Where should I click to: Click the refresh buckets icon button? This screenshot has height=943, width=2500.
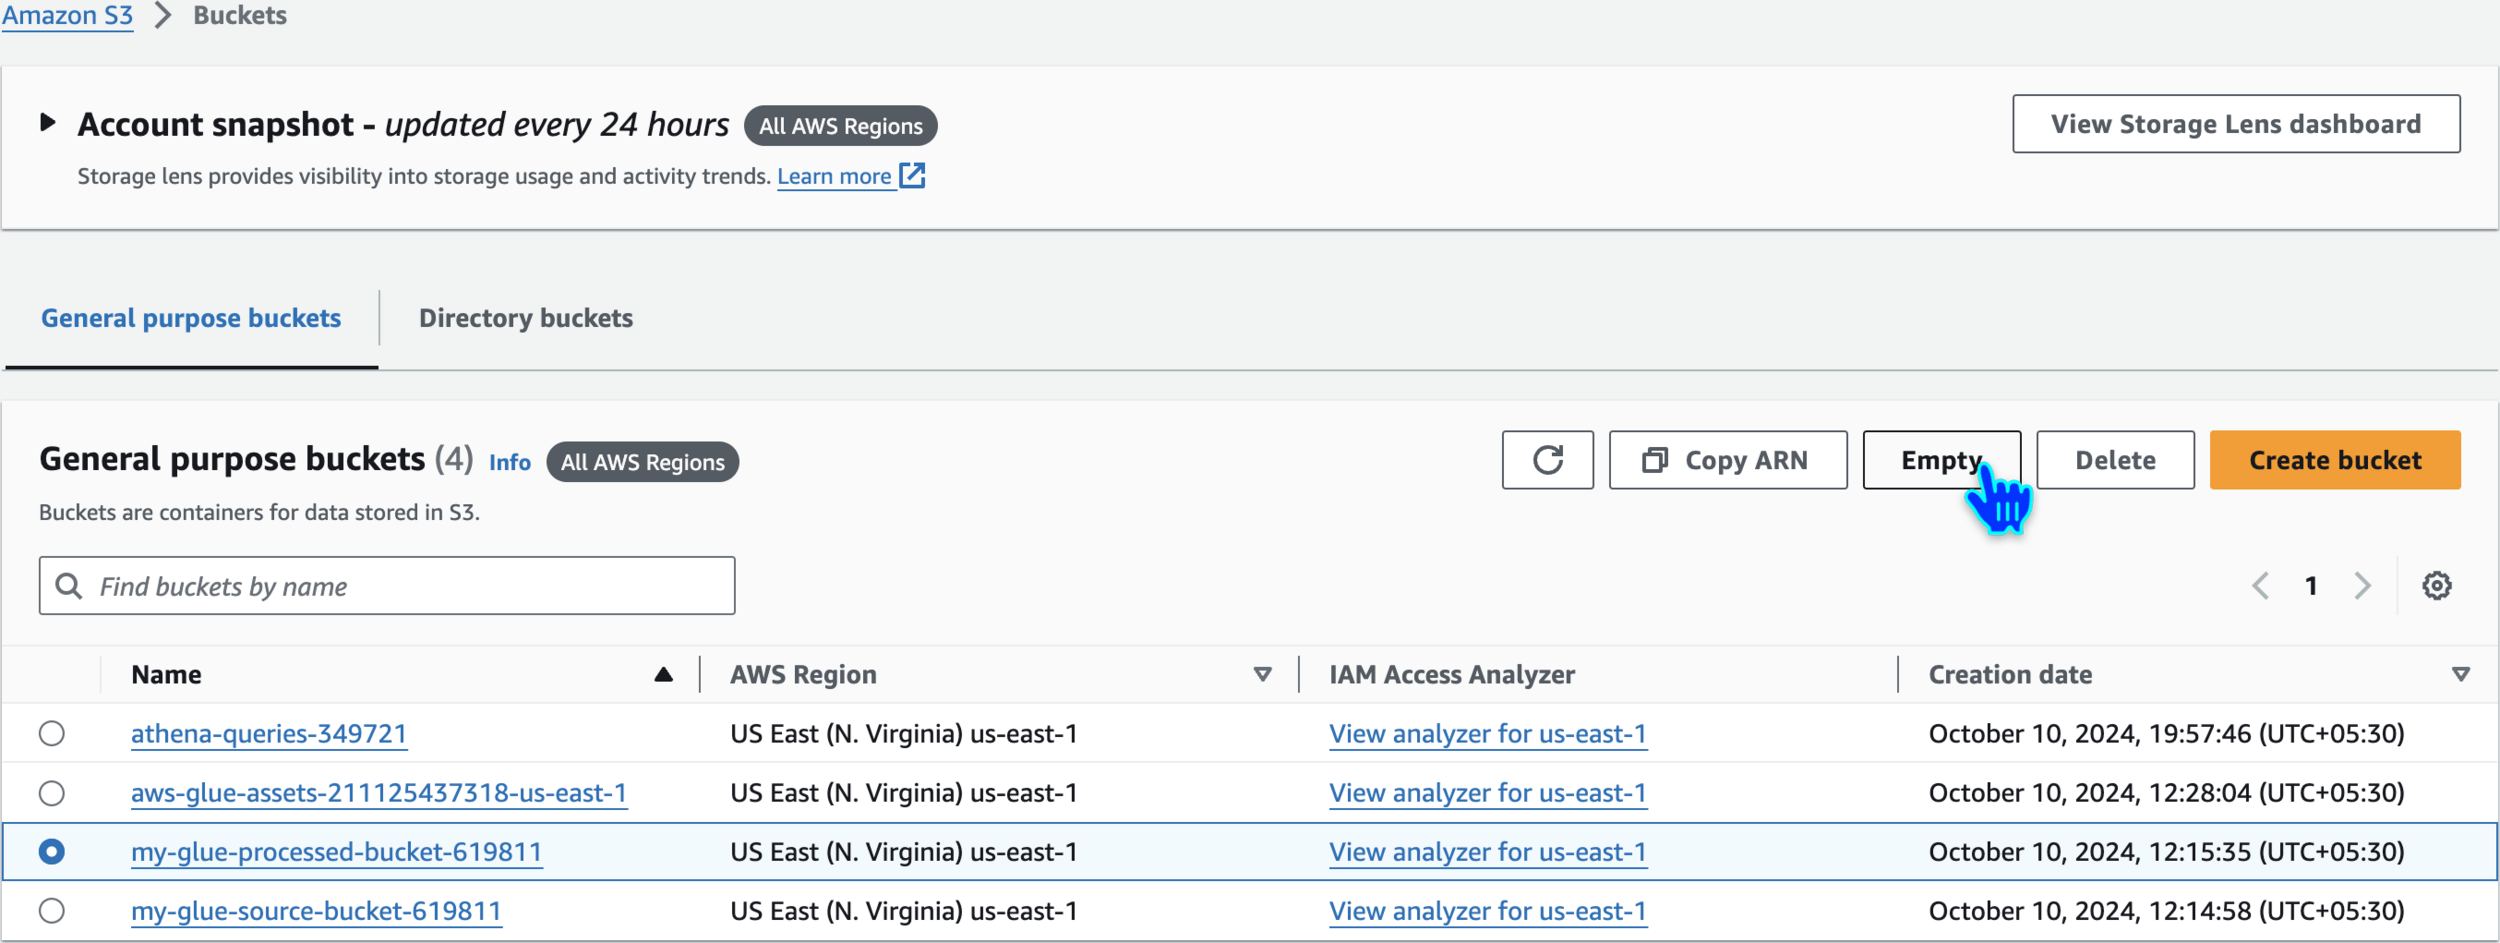pyautogui.click(x=1547, y=460)
